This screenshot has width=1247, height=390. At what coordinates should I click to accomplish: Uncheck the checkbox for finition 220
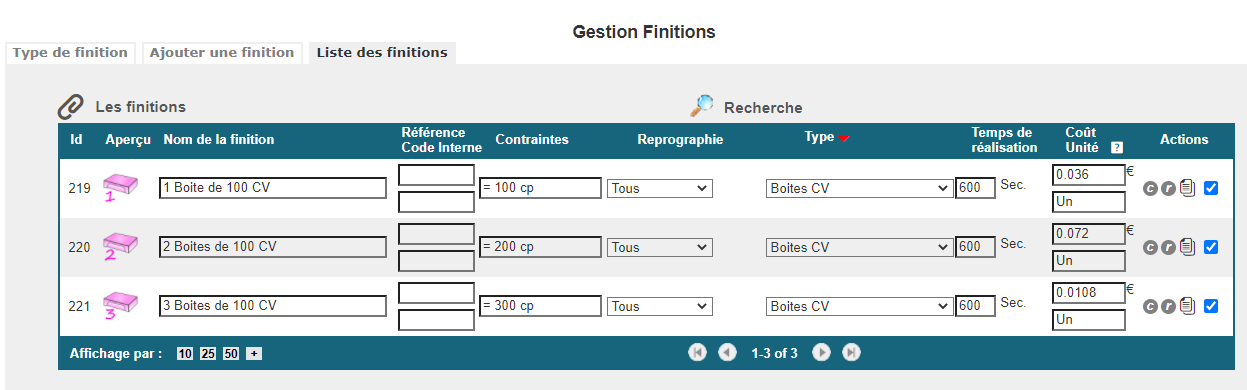[1211, 247]
